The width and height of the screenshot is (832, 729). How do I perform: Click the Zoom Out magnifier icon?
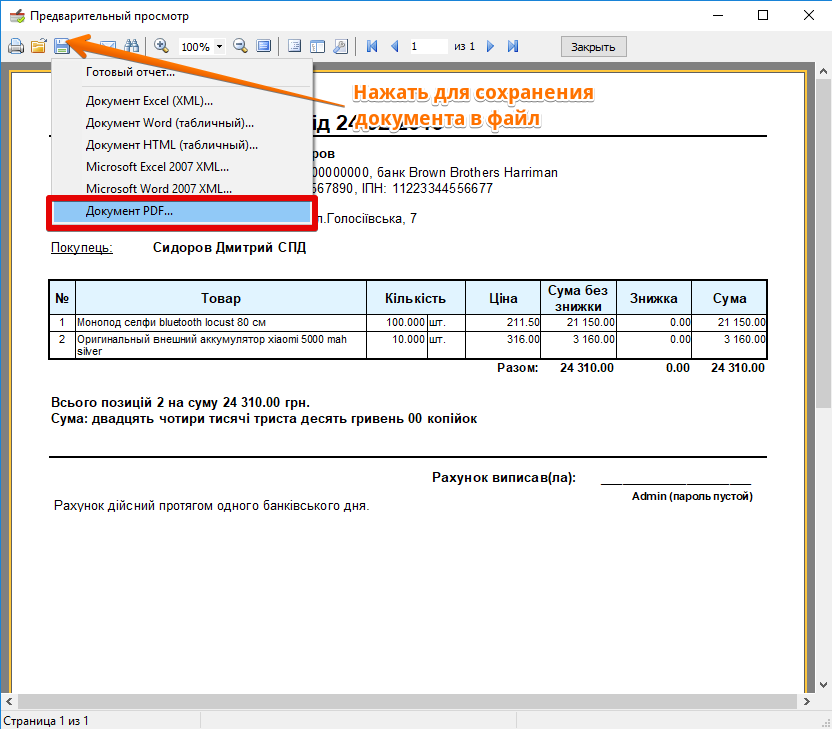(x=240, y=47)
